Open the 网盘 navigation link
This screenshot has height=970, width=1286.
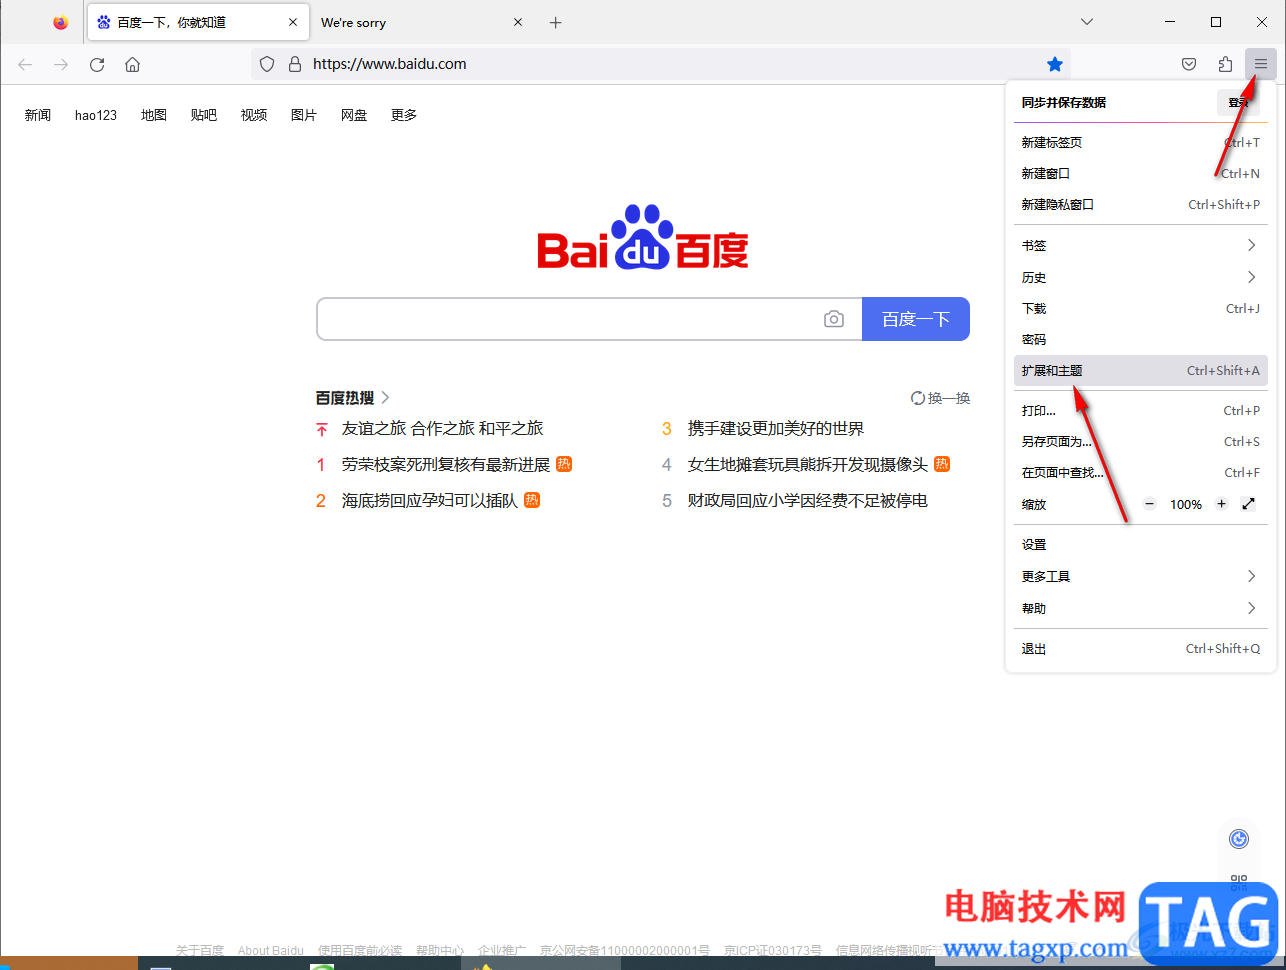[354, 115]
